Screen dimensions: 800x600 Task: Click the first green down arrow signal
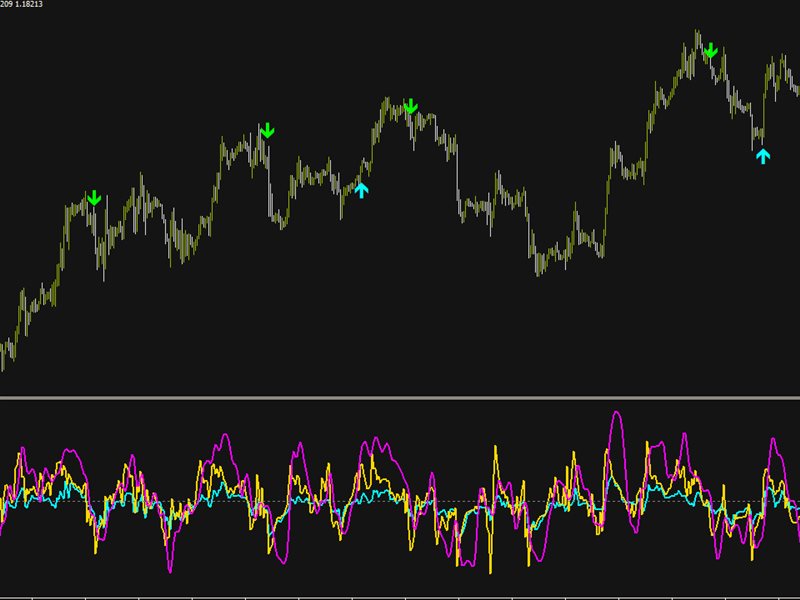[x=94, y=198]
